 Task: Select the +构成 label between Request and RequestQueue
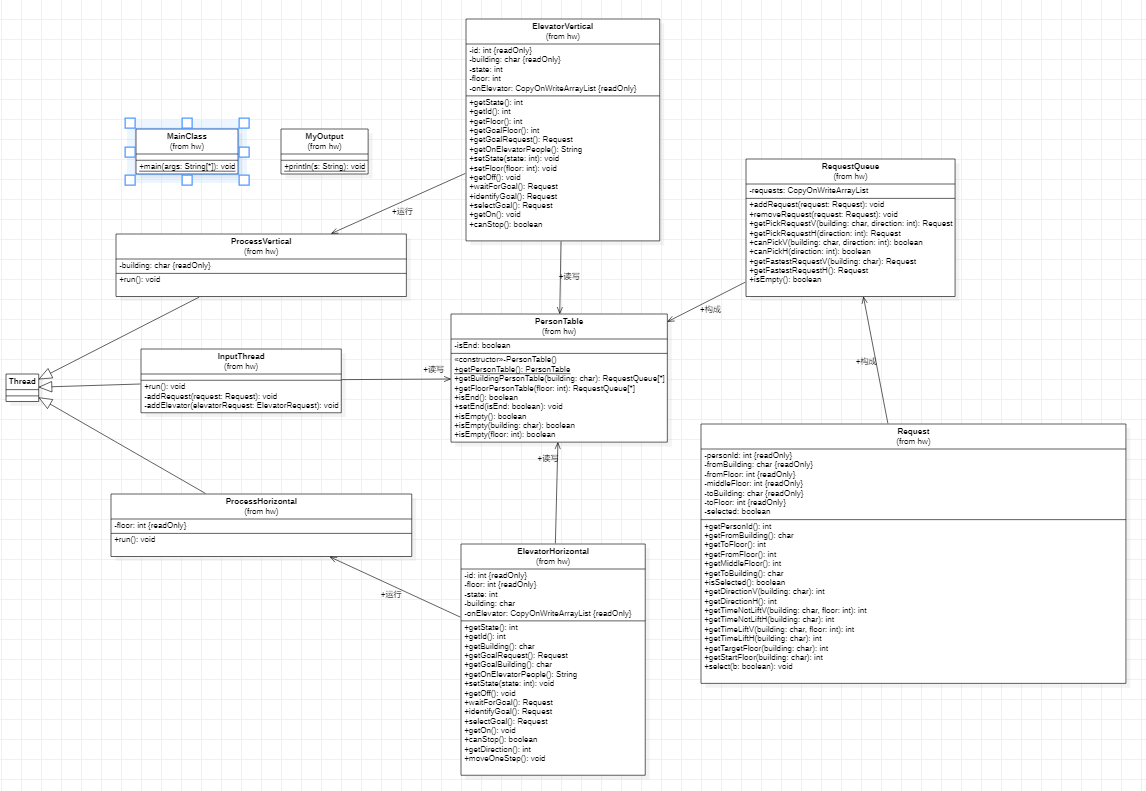(x=866, y=362)
